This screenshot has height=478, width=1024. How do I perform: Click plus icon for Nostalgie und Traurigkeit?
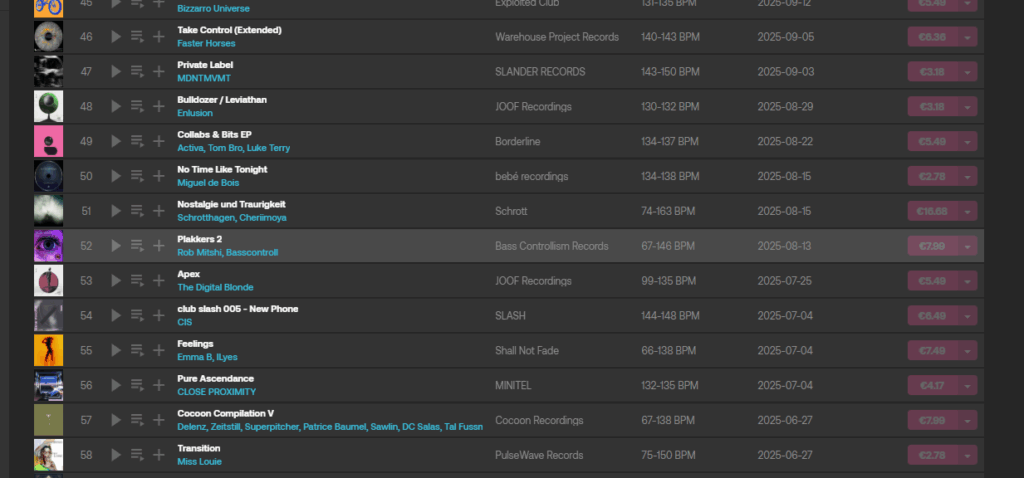tap(159, 211)
